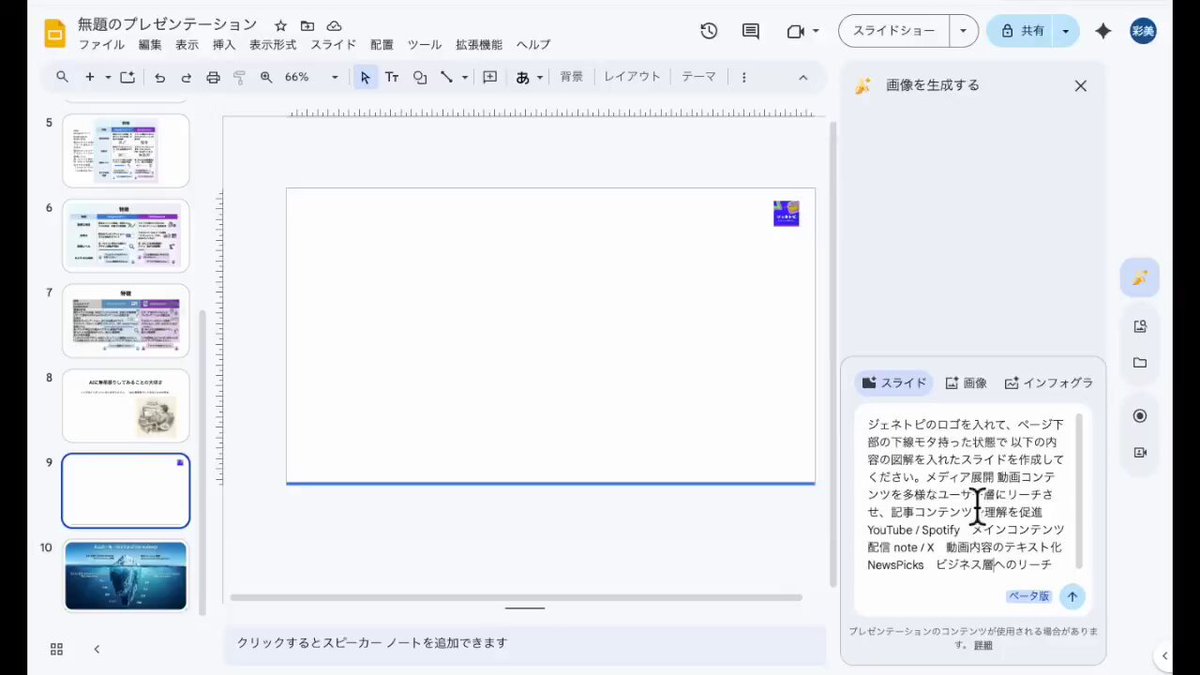Switch to grid view of slides
This screenshot has height=675, width=1200.
57,649
